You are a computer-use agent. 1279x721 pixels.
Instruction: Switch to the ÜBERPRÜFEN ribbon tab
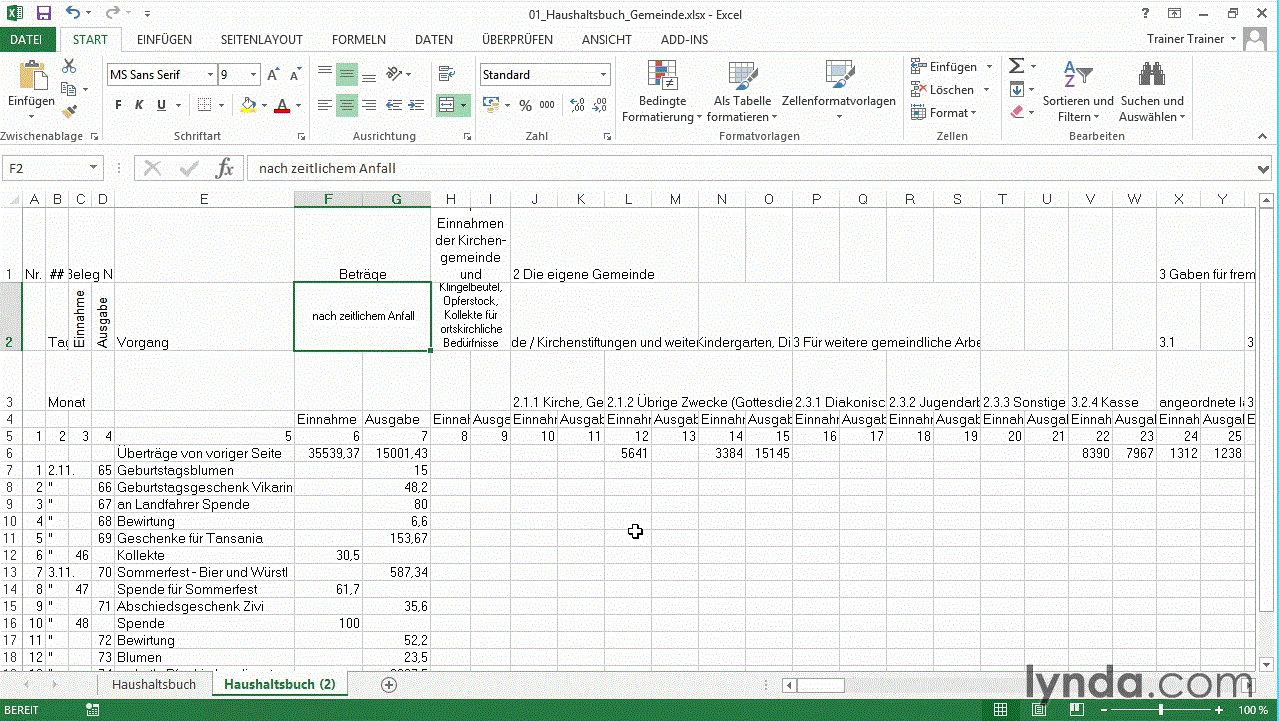pos(517,40)
